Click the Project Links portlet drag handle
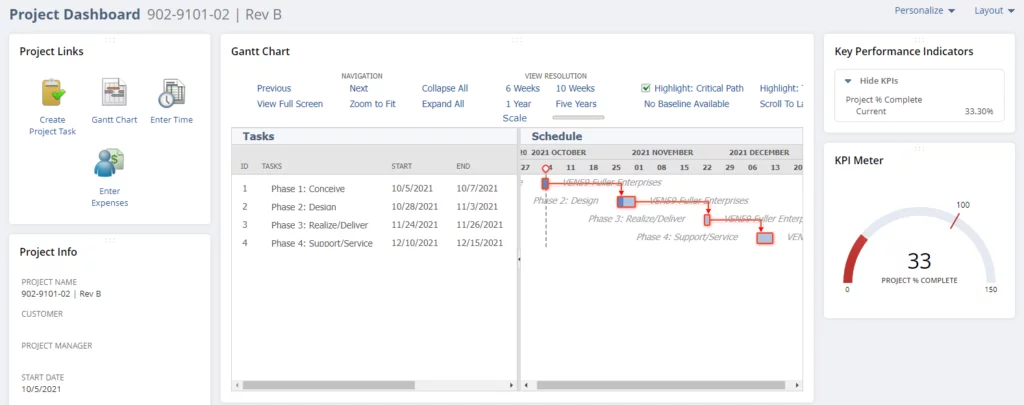The width and height of the screenshot is (1024, 405). [110, 40]
